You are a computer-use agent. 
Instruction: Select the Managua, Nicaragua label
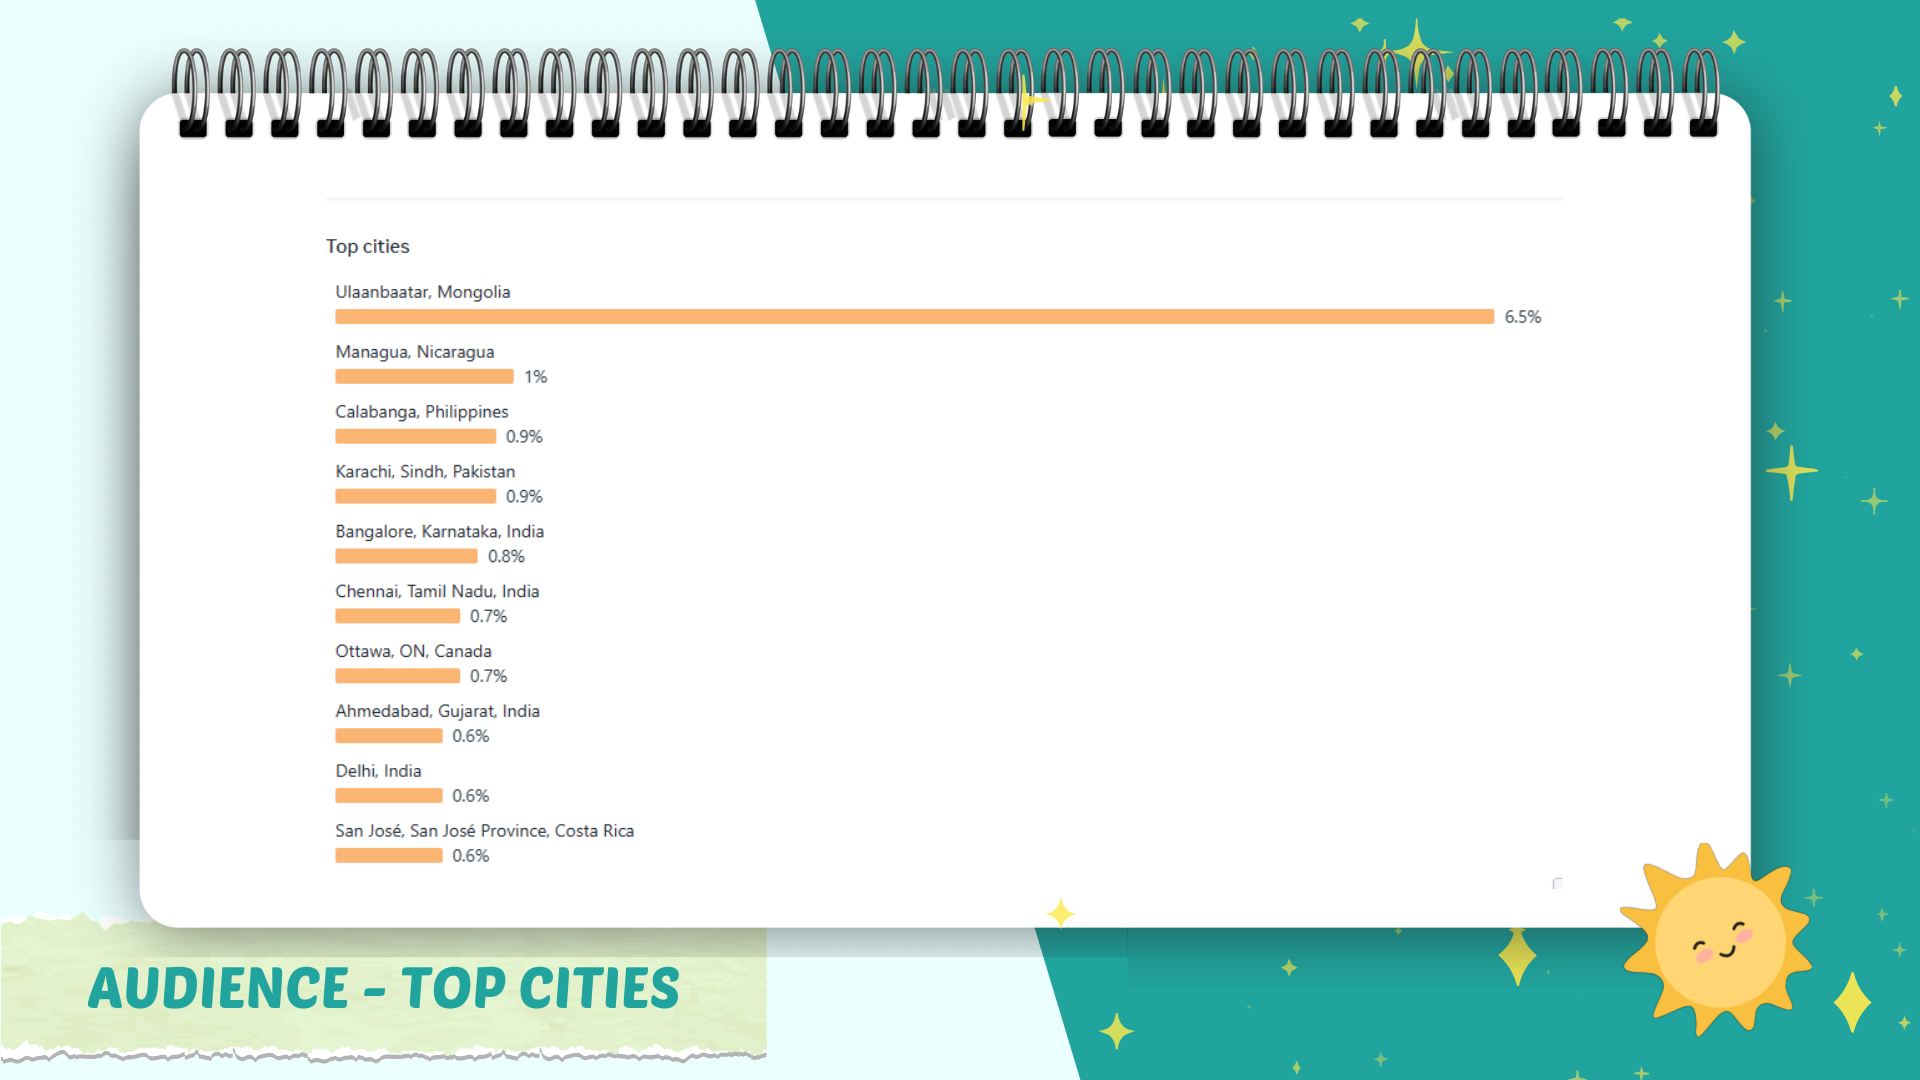point(414,352)
